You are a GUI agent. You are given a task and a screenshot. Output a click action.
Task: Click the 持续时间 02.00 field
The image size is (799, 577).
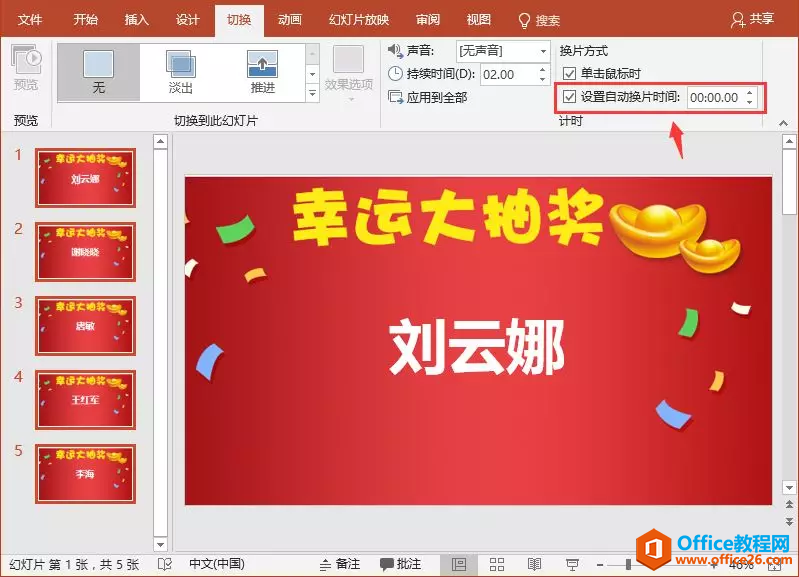[508, 74]
